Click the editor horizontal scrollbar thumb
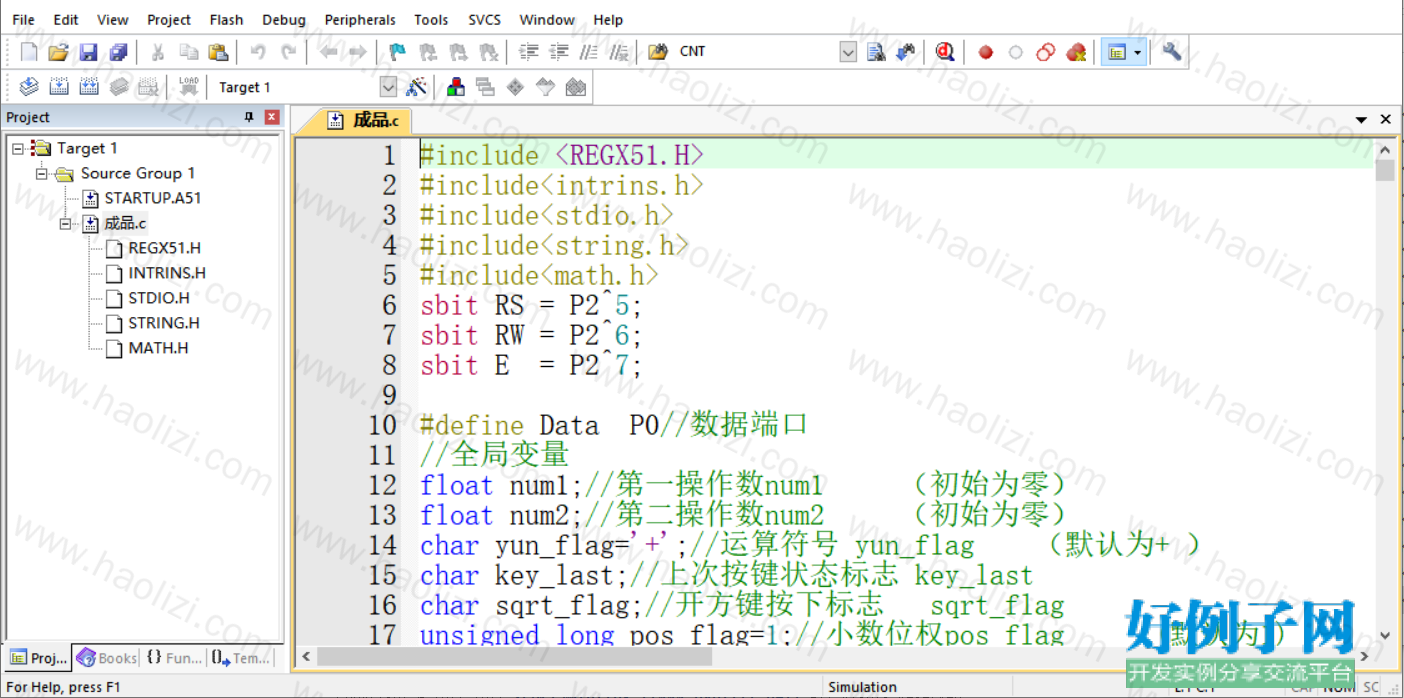The height and width of the screenshot is (698, 1404). [x=514, y=657]
